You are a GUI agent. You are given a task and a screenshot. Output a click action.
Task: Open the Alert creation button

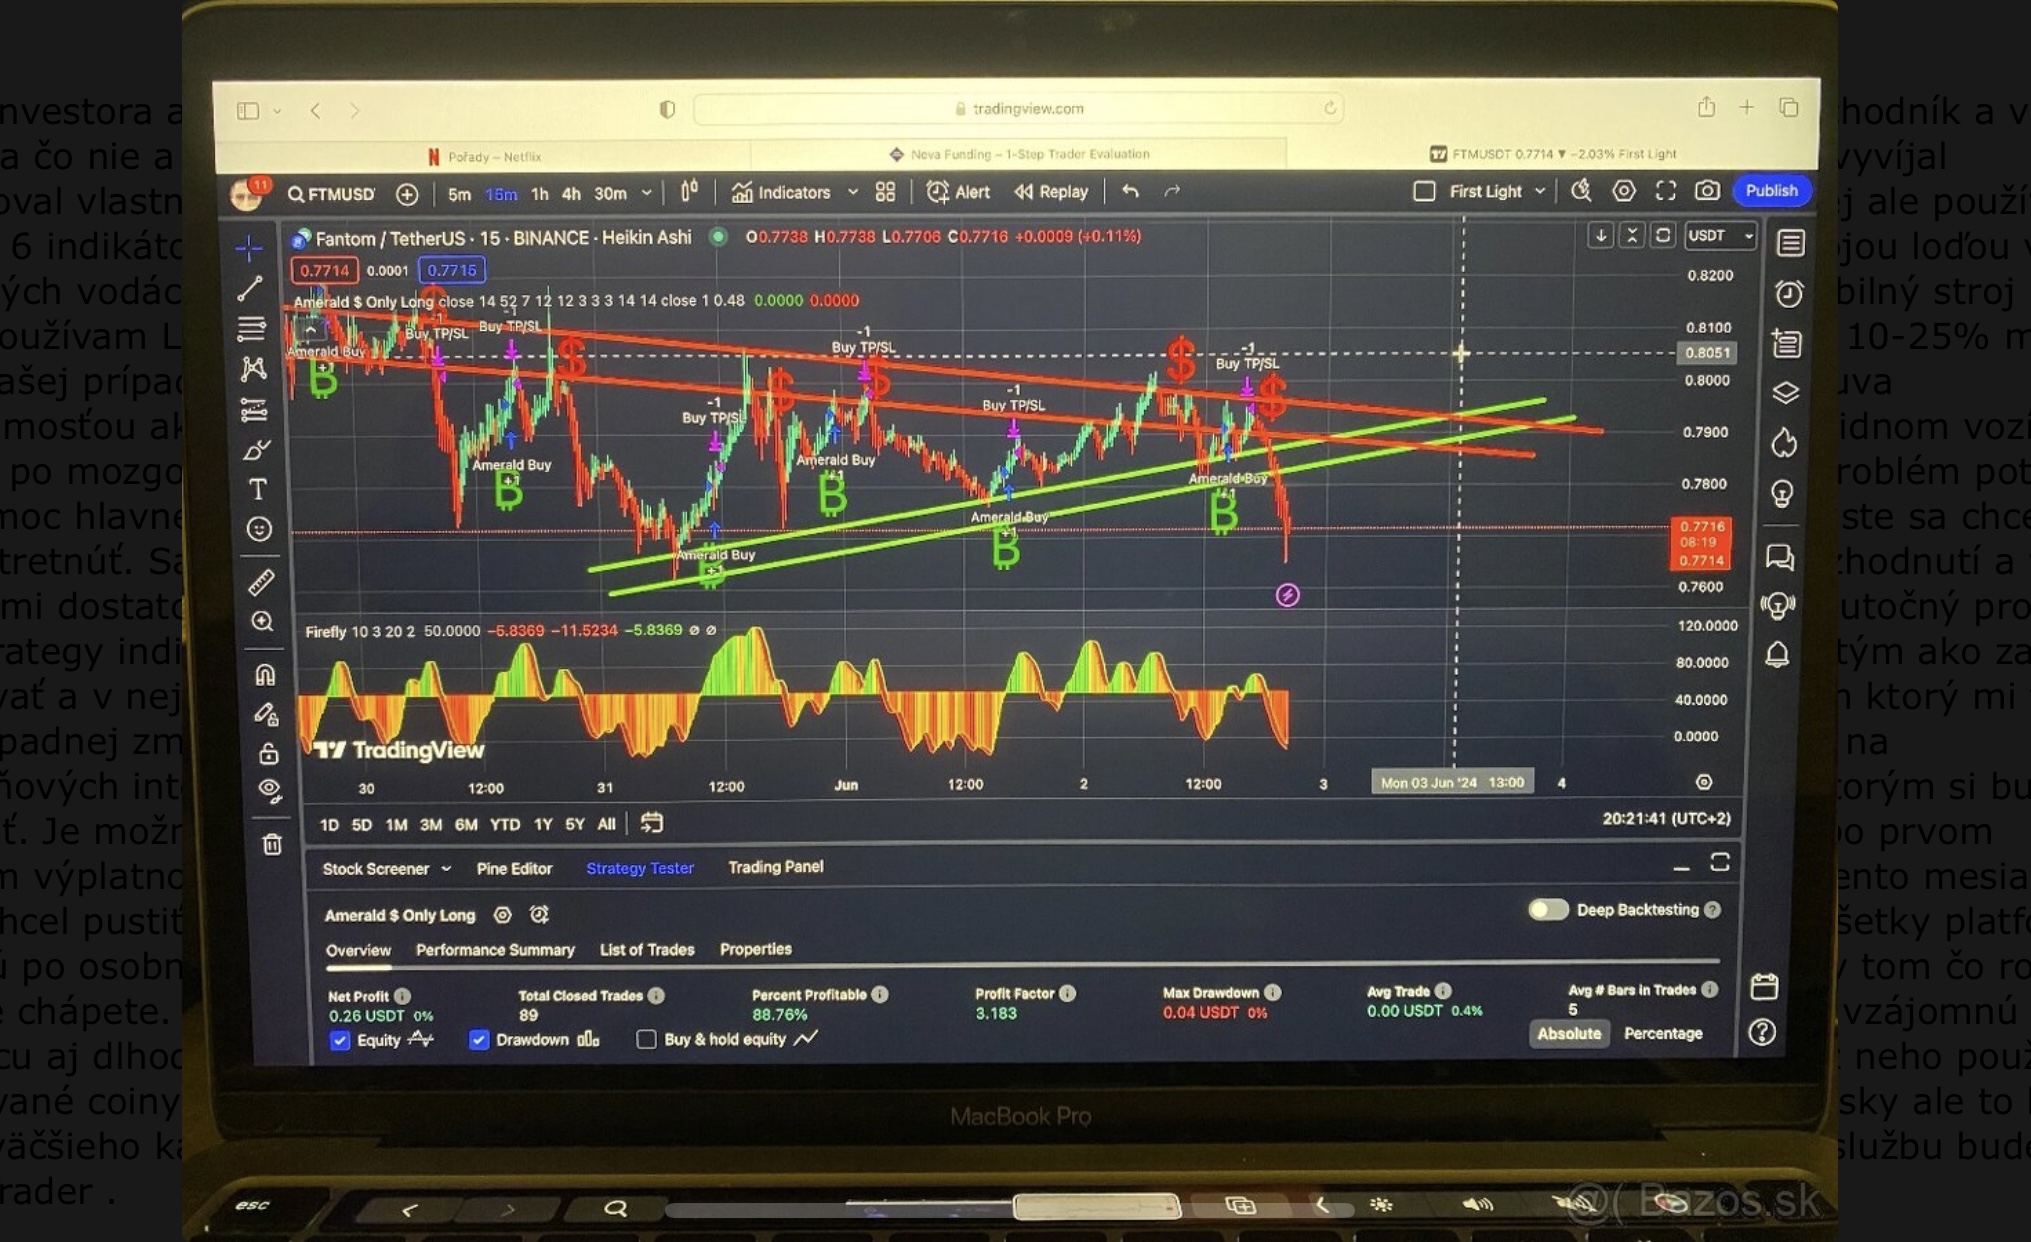pos(958,192)
